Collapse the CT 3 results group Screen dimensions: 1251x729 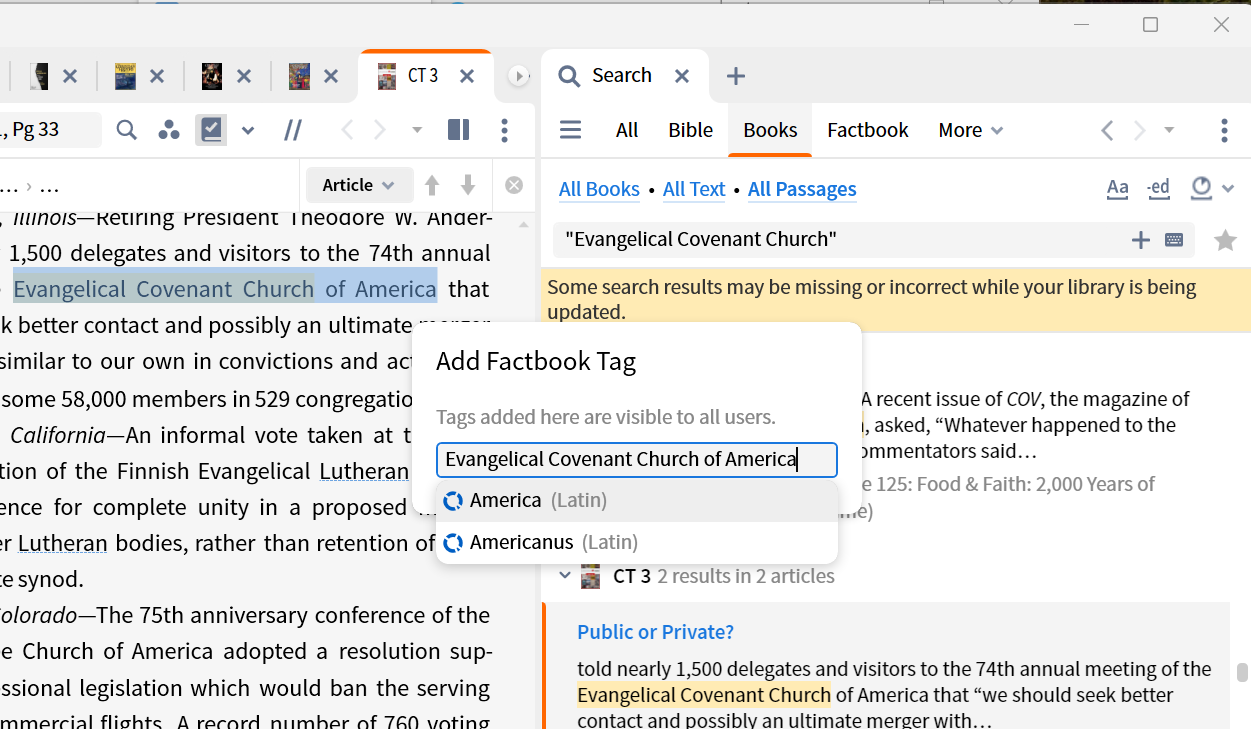[x=565, y=576]
